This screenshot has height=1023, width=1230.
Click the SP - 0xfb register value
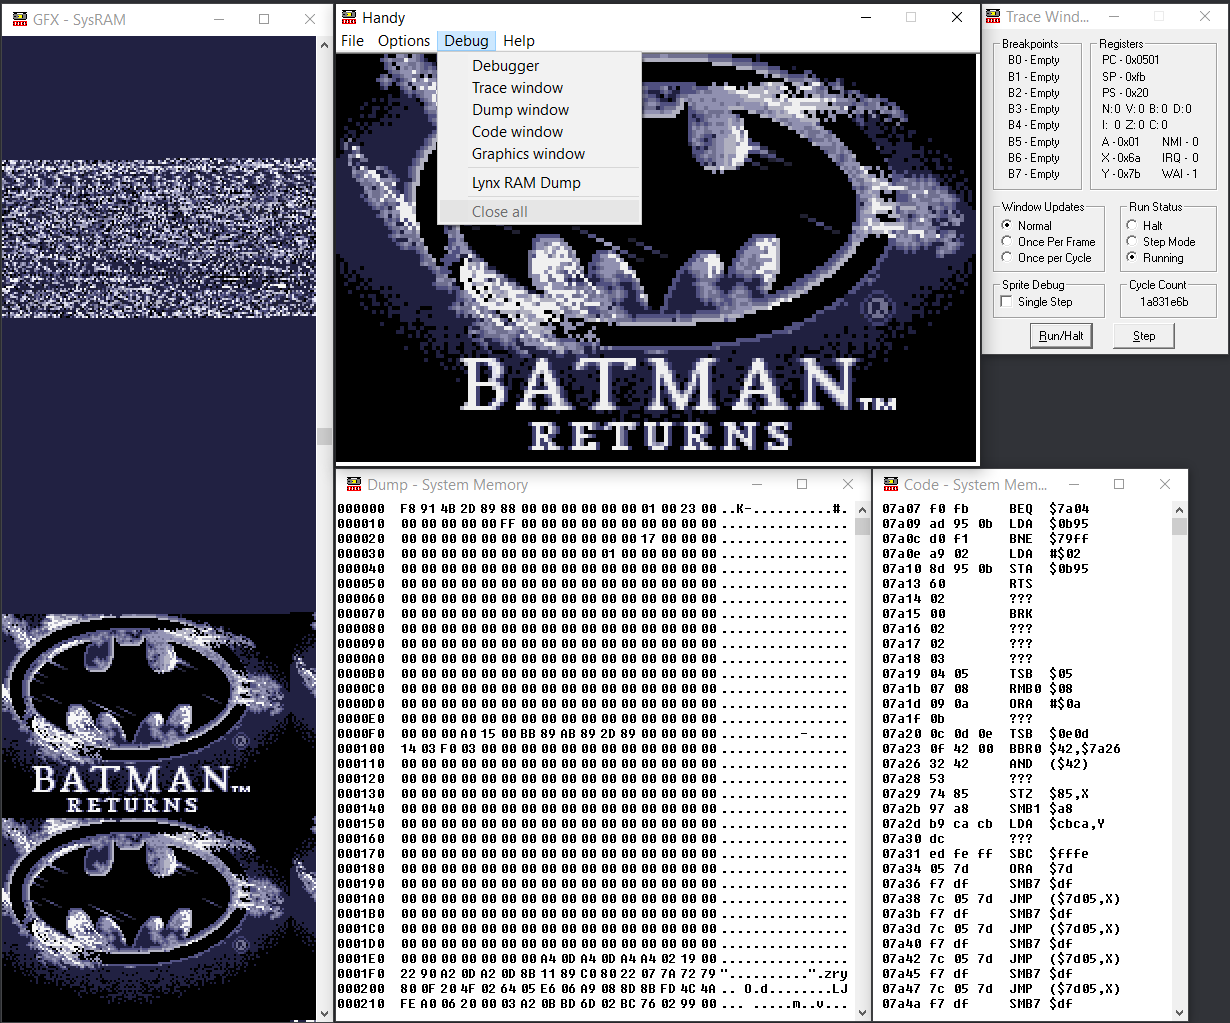coord(1123,76)
